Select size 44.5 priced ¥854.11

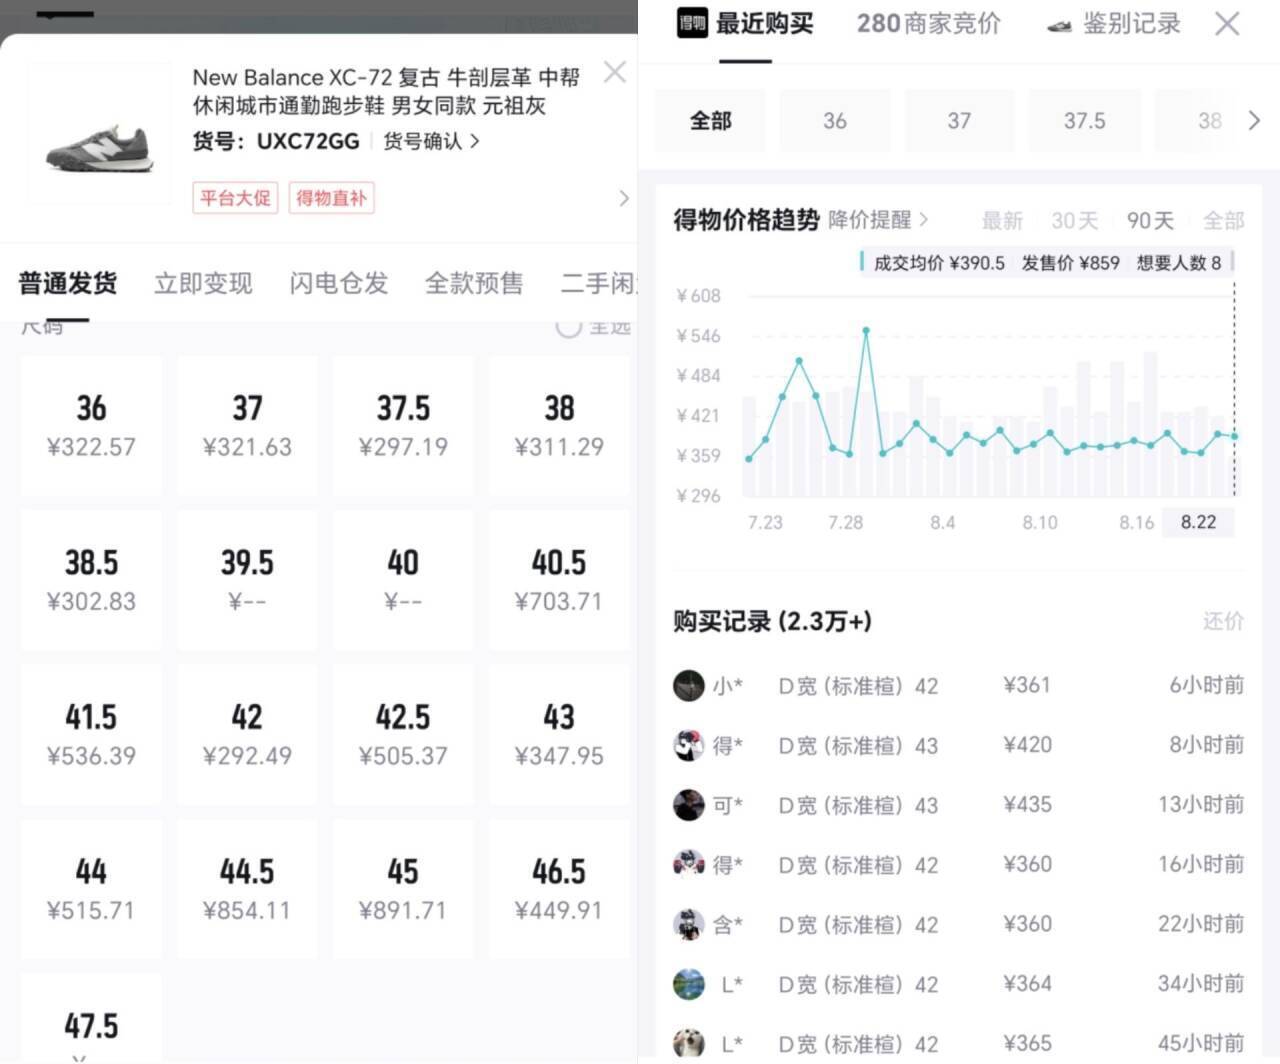[247, 889]
